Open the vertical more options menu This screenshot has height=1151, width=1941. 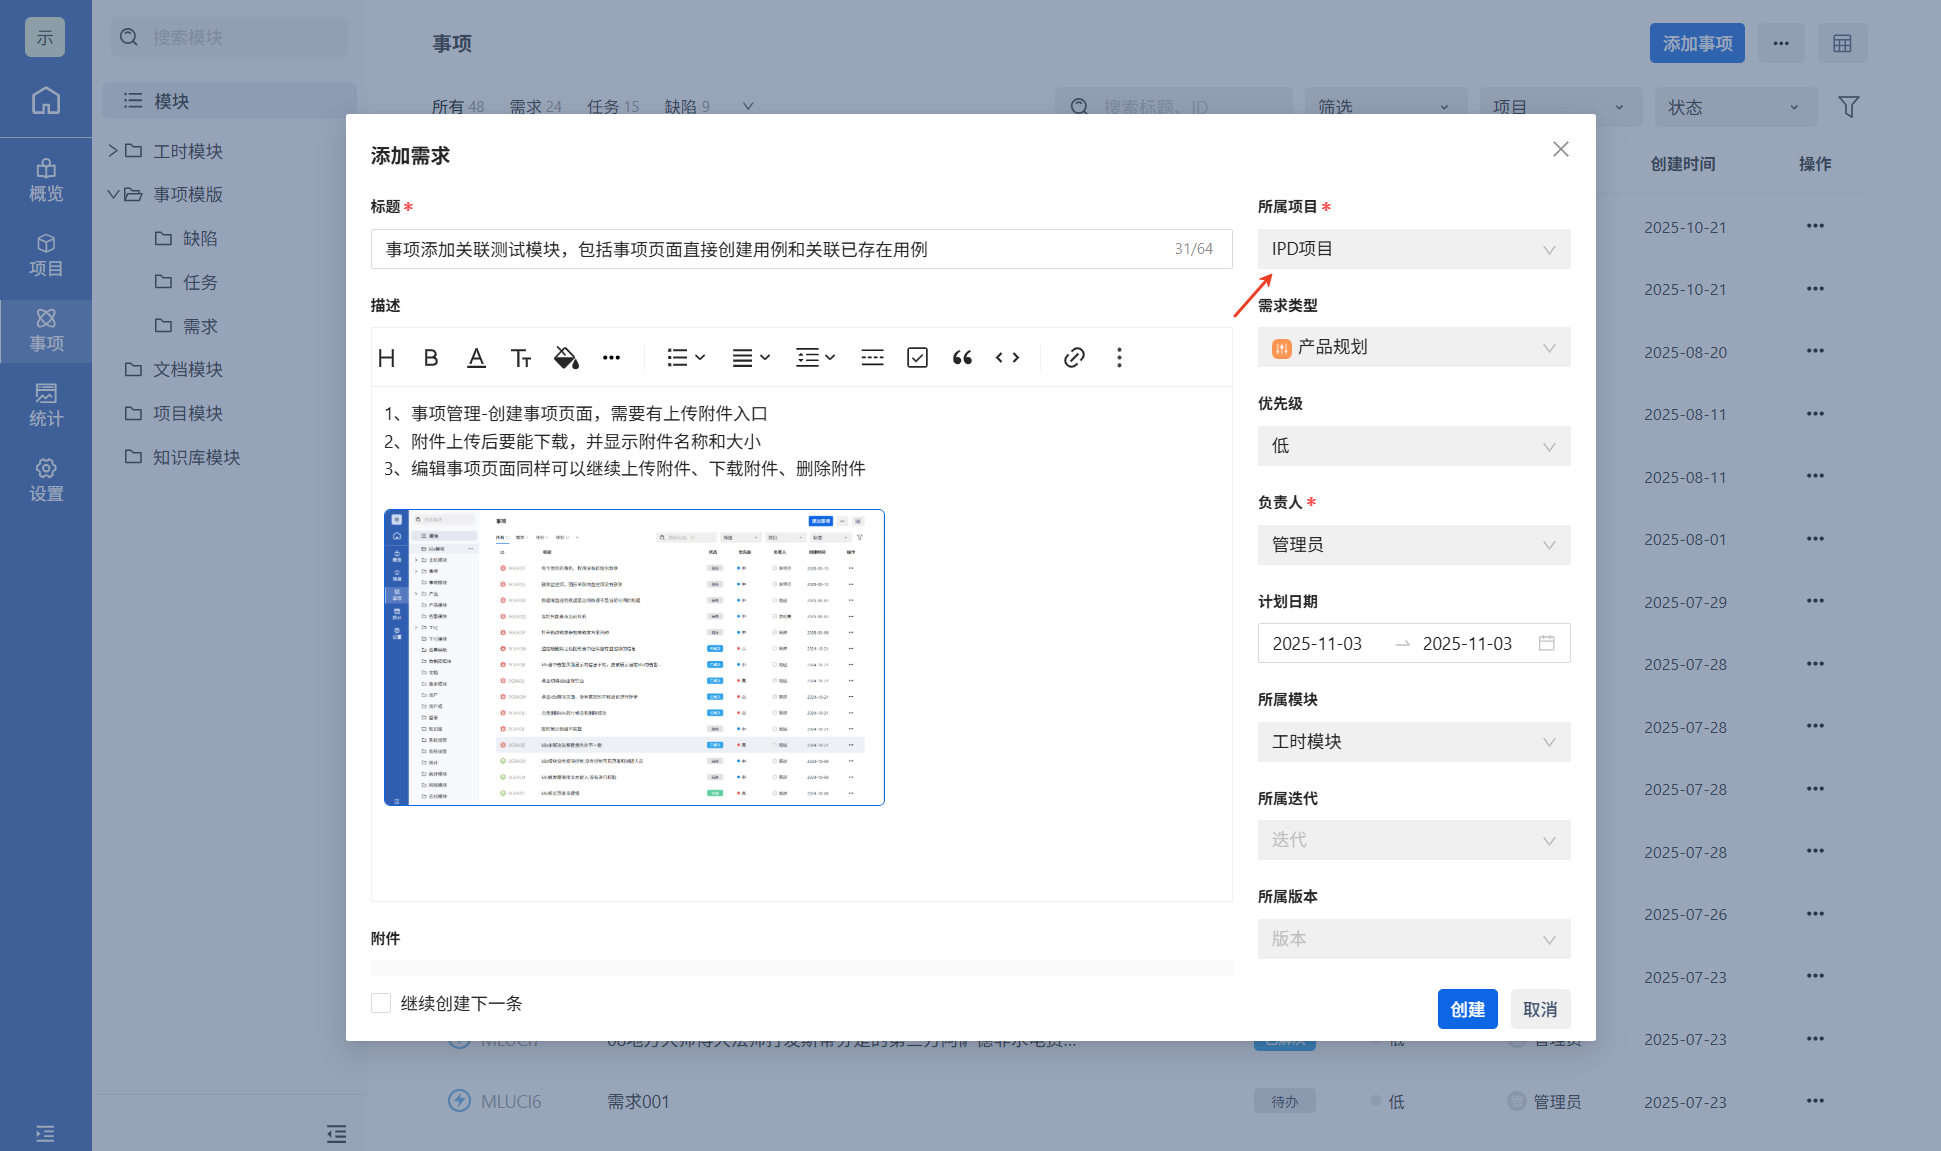click(x=1119, y=358)
